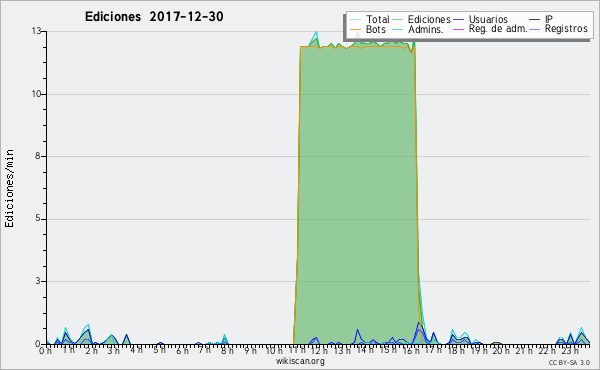Image resolution: width=600 pixels, height=370 pixels.
Task: Click the '1 h' x-axis label
Action: pyautogui.click(x=69, y=350)
